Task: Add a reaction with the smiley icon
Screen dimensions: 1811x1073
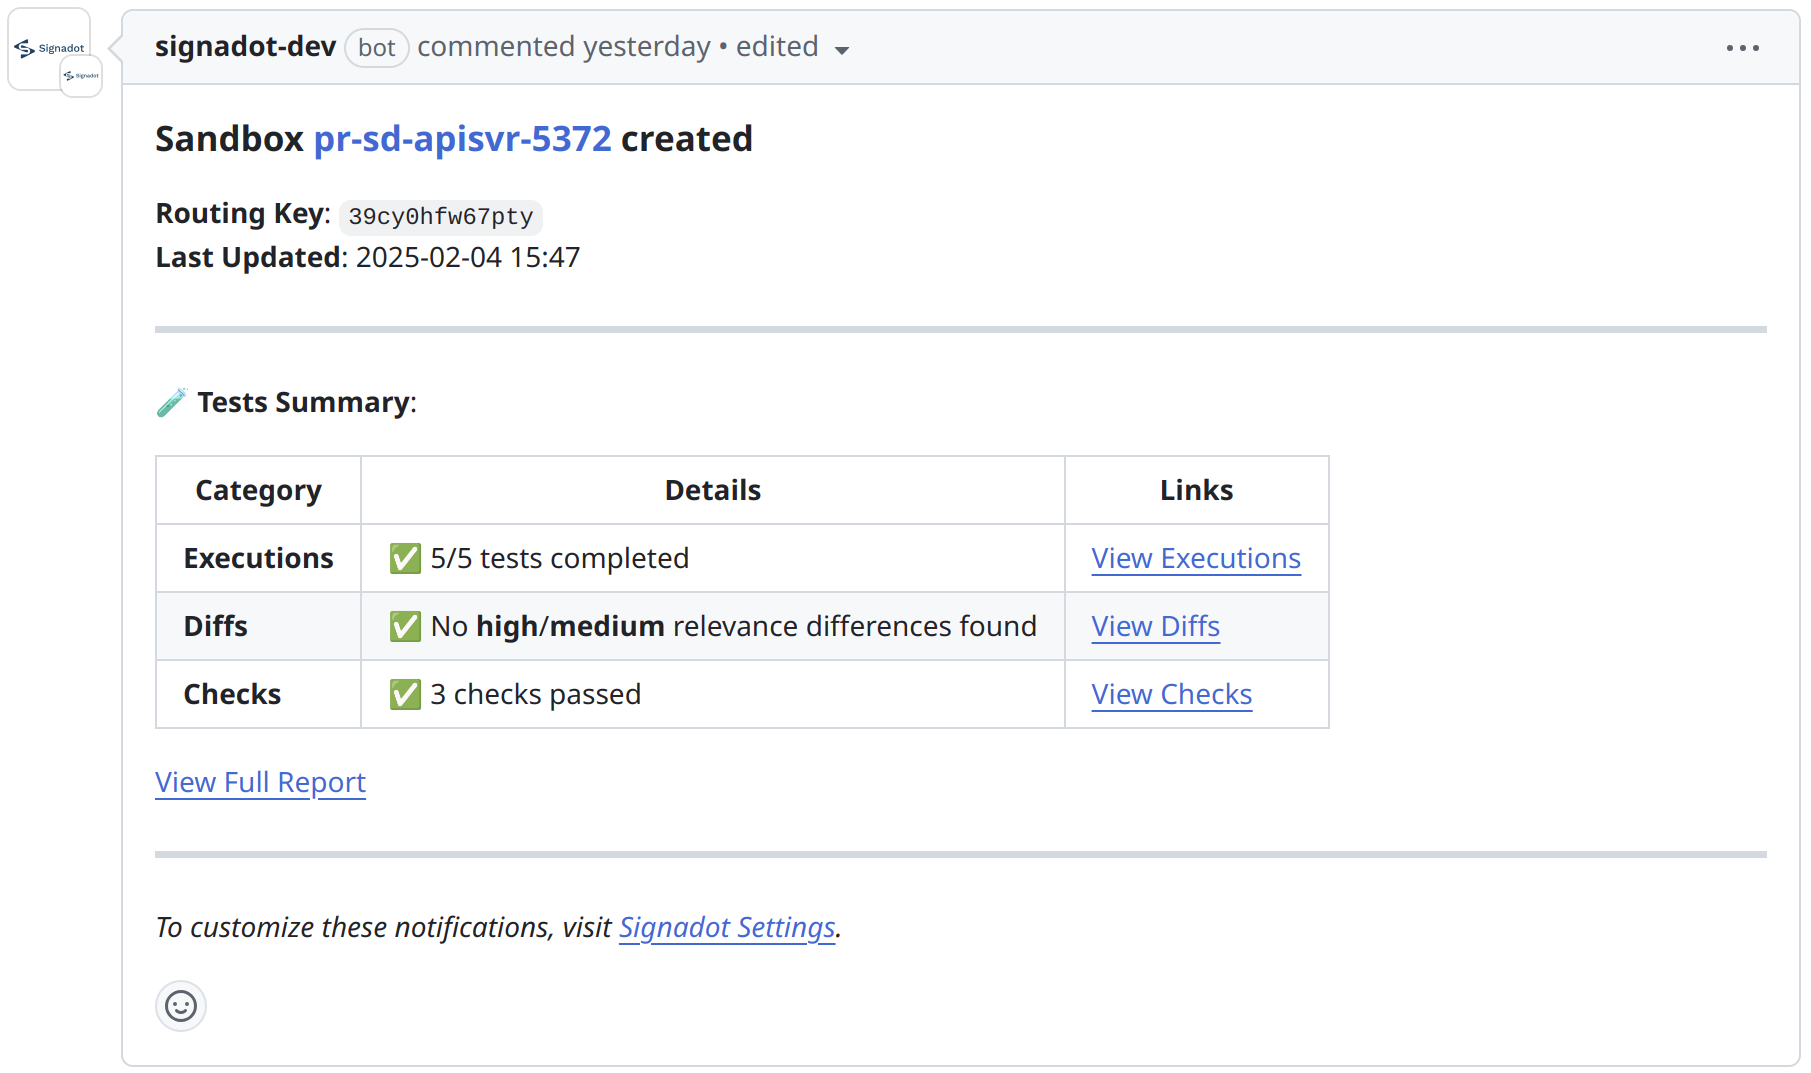Action: 181,1005
